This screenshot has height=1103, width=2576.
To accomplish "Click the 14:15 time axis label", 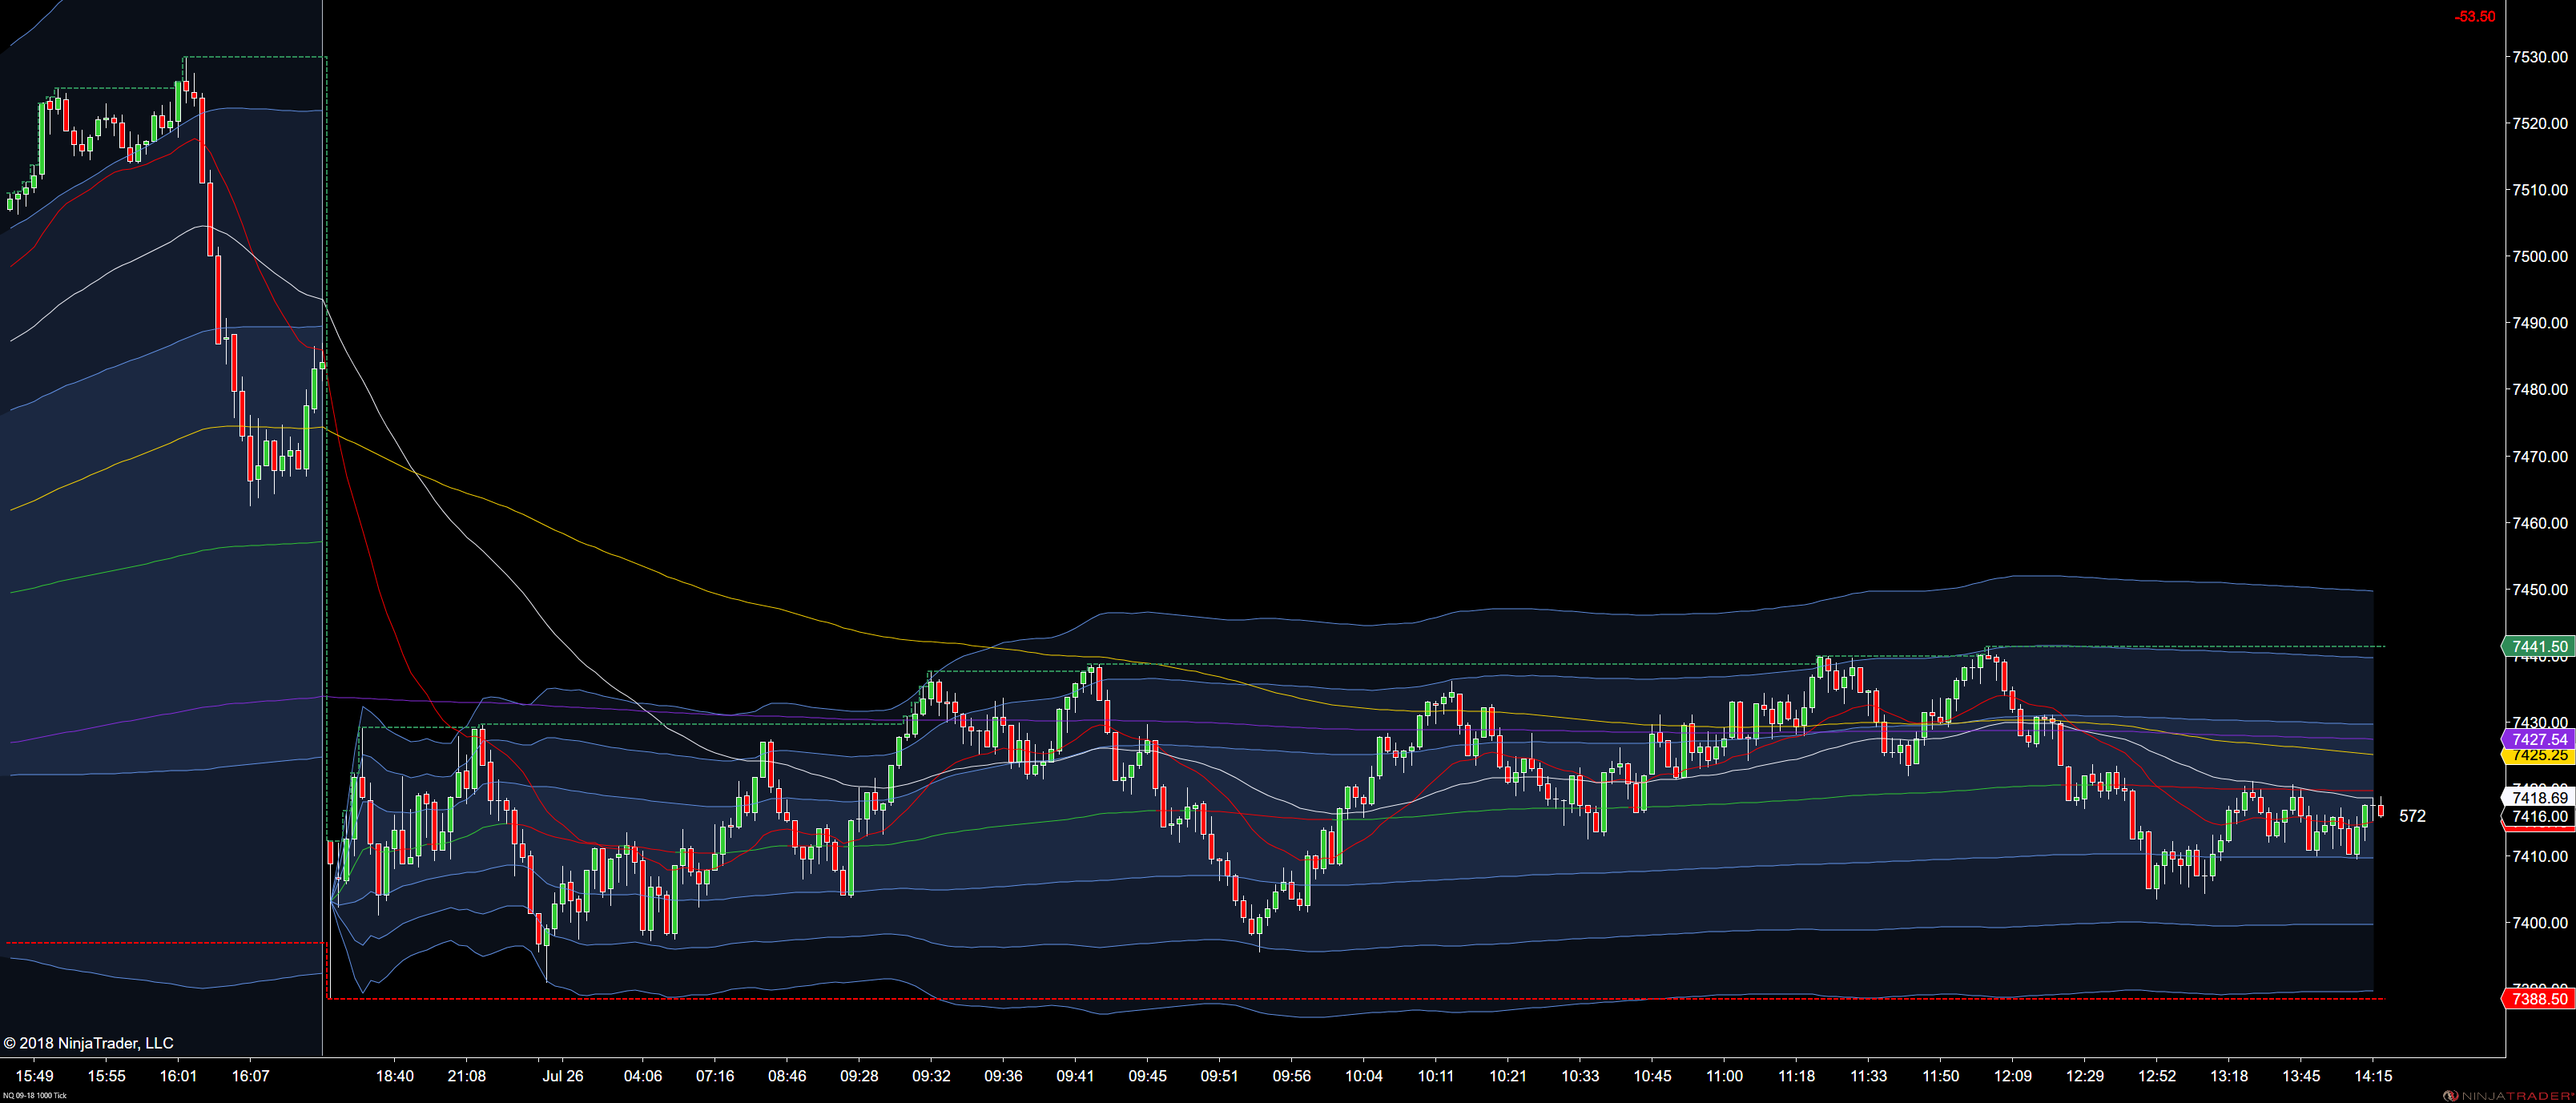I will click(2373, 1076).
